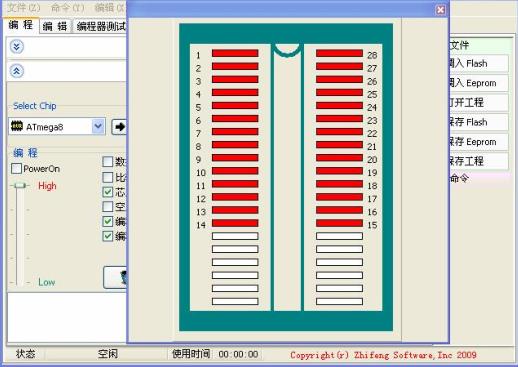The width and height of the screenshot is (518, 367).
Task: Click red pin 28 indicator bar
Action: (339, 53)
